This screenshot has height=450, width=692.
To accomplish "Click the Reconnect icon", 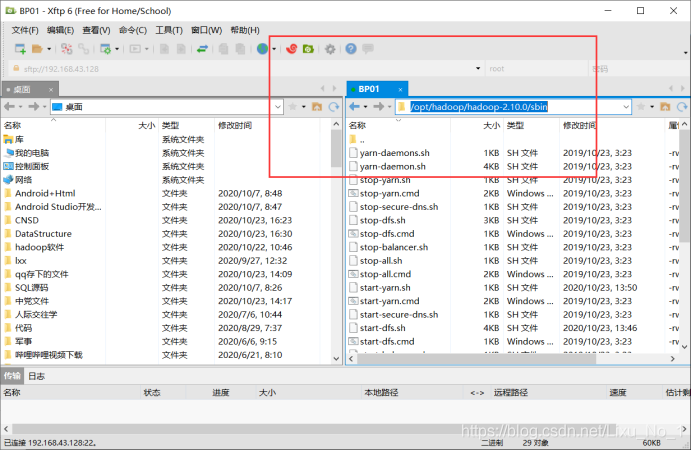I will click(83, 49).
